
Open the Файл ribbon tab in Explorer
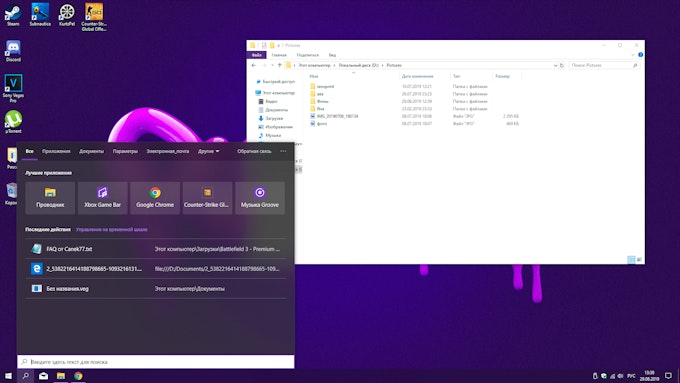click(x=256, y=55)
